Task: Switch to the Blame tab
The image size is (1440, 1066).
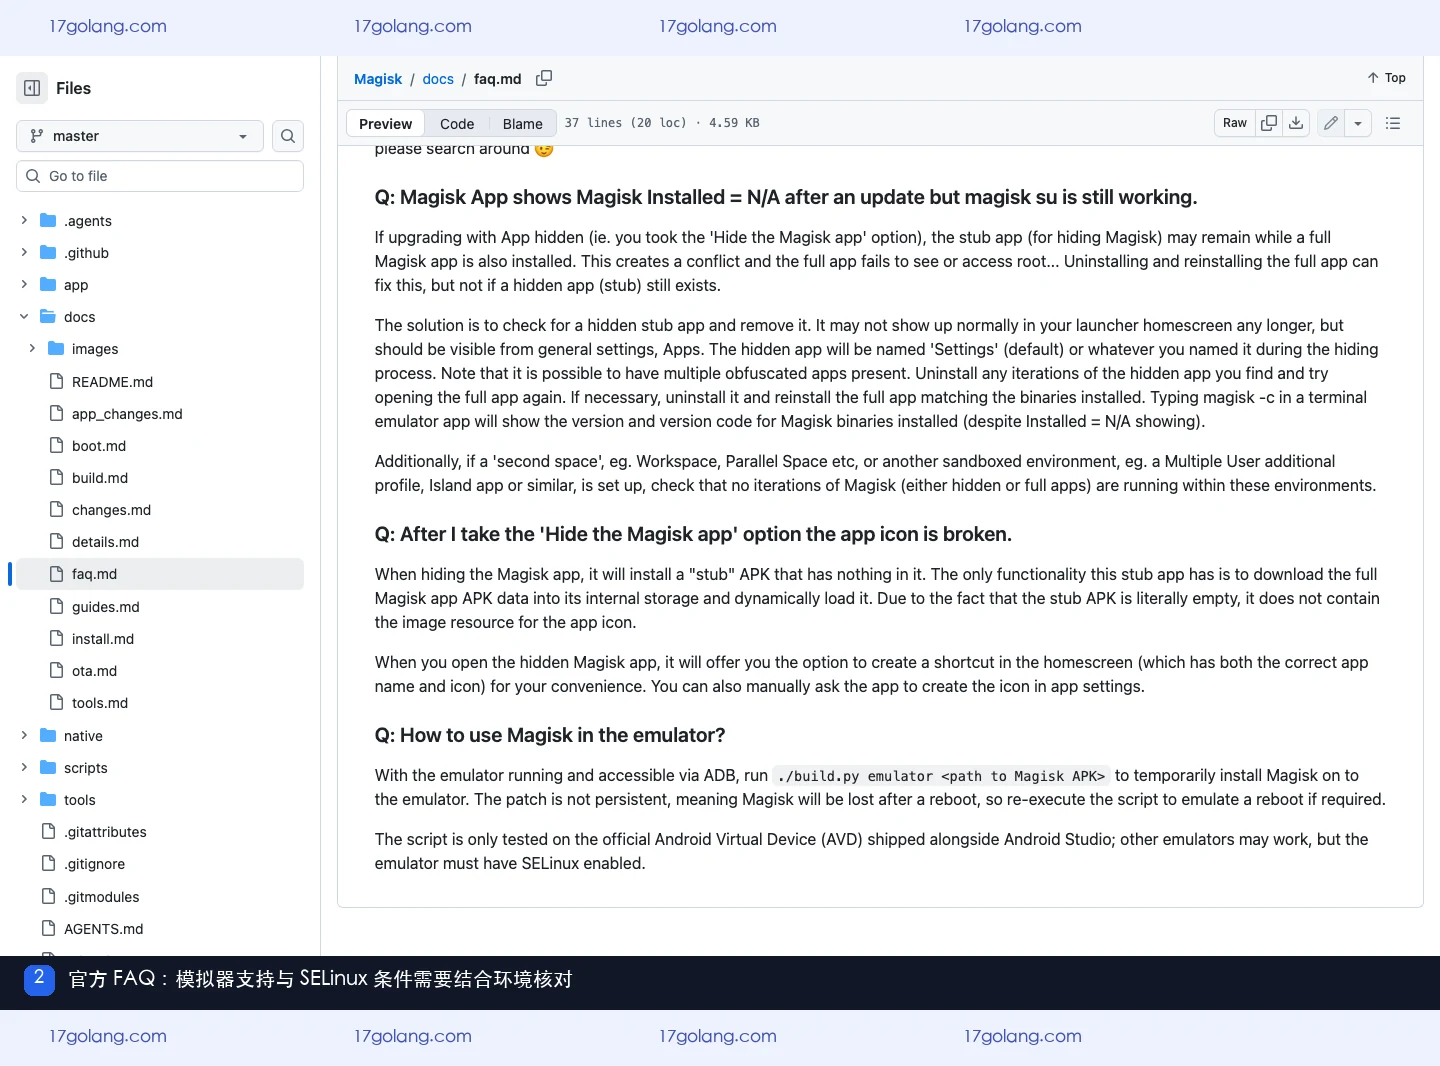Action: 522,123
